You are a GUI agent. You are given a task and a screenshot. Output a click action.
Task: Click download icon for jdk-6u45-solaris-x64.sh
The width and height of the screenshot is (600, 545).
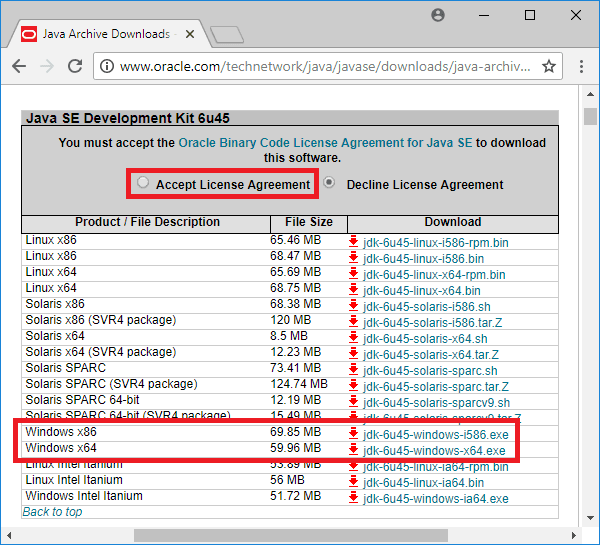353,338
